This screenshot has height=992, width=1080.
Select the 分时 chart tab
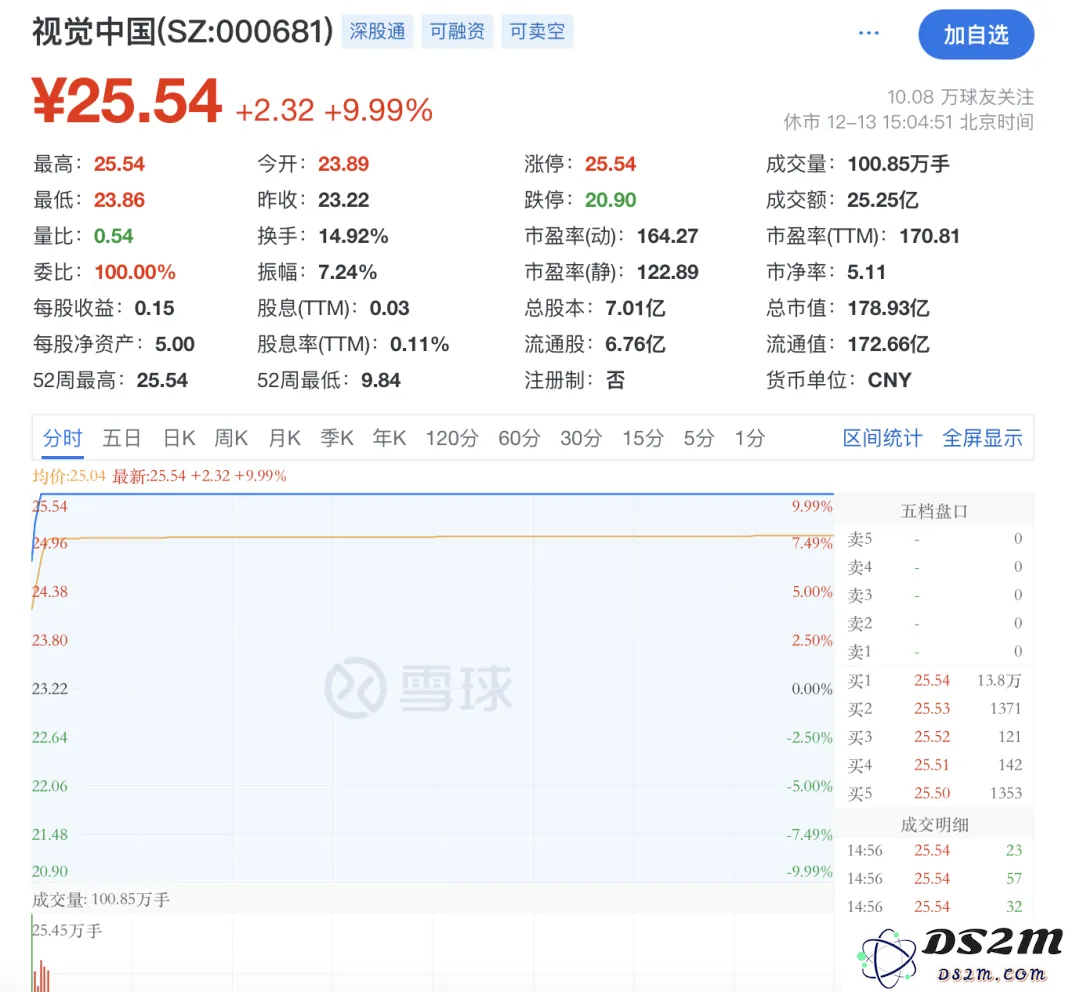63,438
